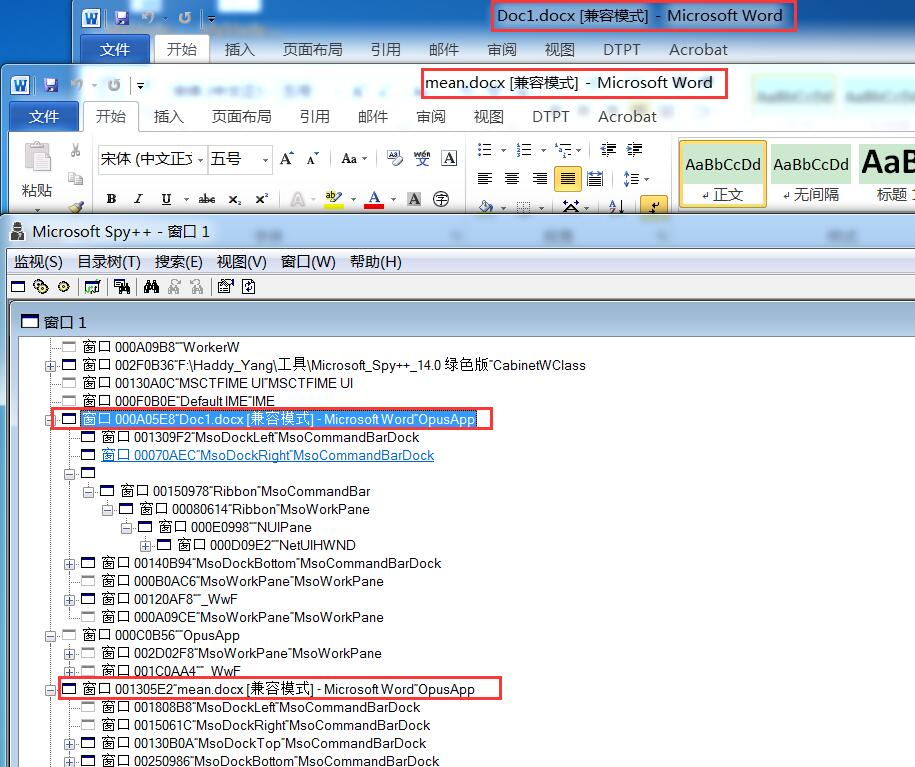This screenshot has height=767, width=915.
Task: Refresh the Spy++ window tree
Action: tap(249, 287)
